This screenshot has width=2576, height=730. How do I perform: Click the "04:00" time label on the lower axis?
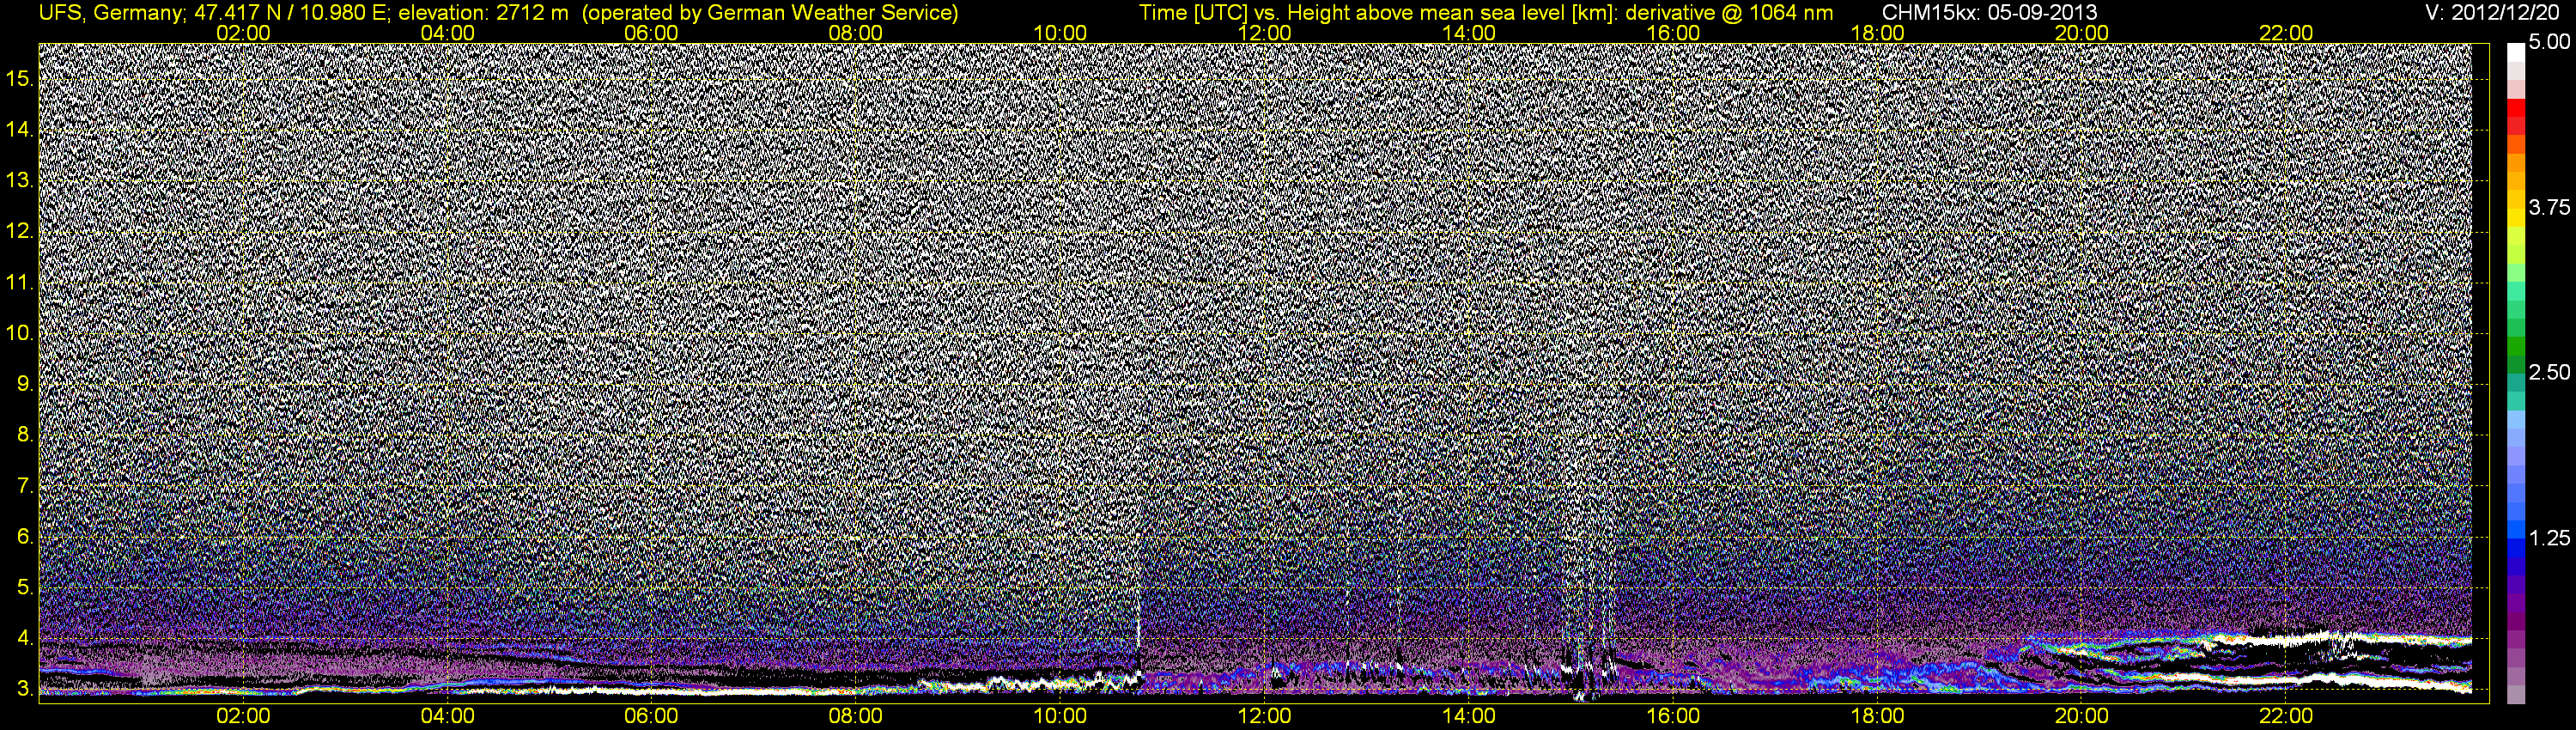tap(447, 716)
